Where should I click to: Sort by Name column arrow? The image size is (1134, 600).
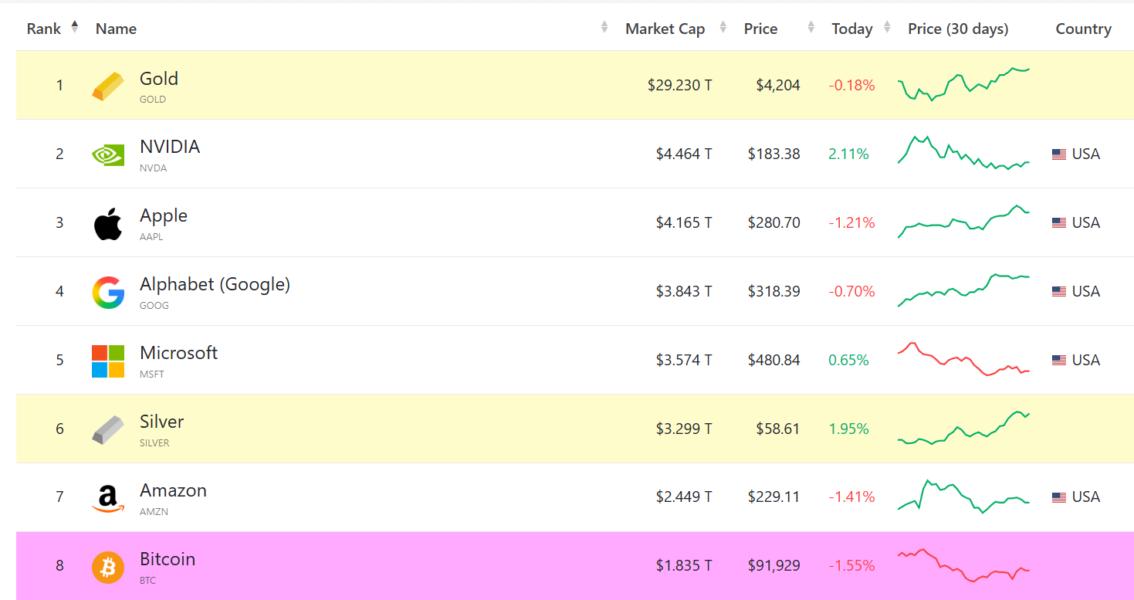tap(604, 28)
